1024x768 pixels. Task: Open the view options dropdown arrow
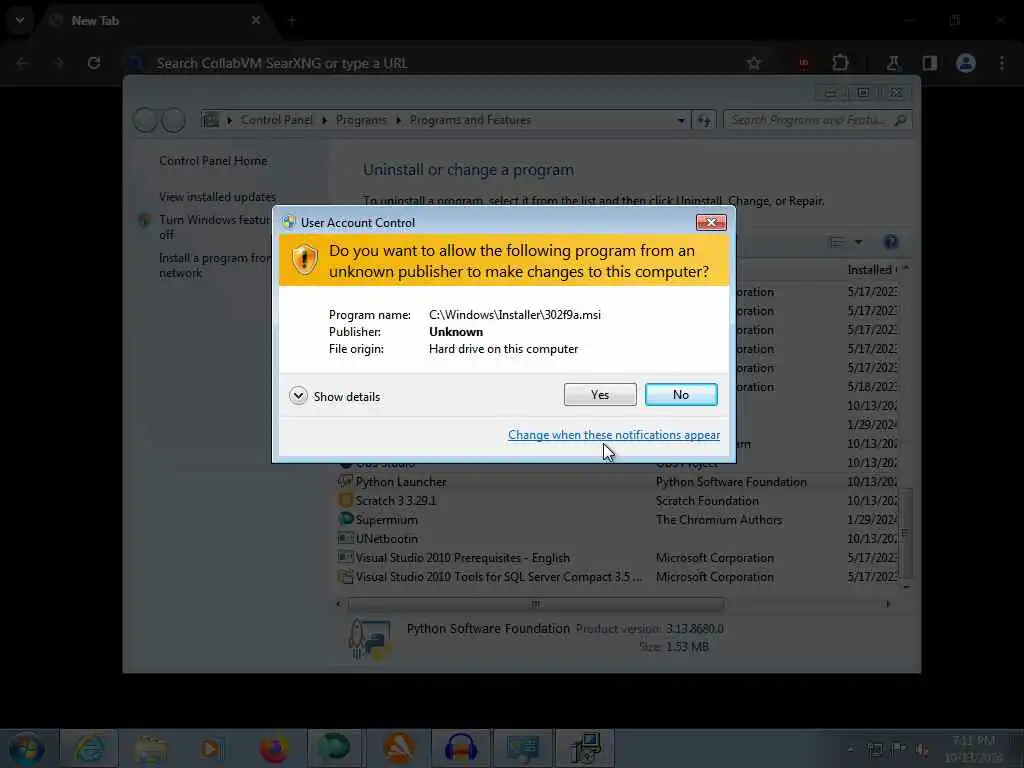tap(859, 242)
